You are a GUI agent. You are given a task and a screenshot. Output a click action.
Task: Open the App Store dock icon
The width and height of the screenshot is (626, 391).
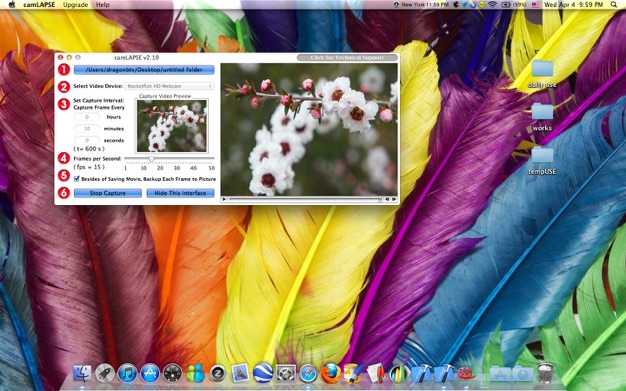pos(150,374)
